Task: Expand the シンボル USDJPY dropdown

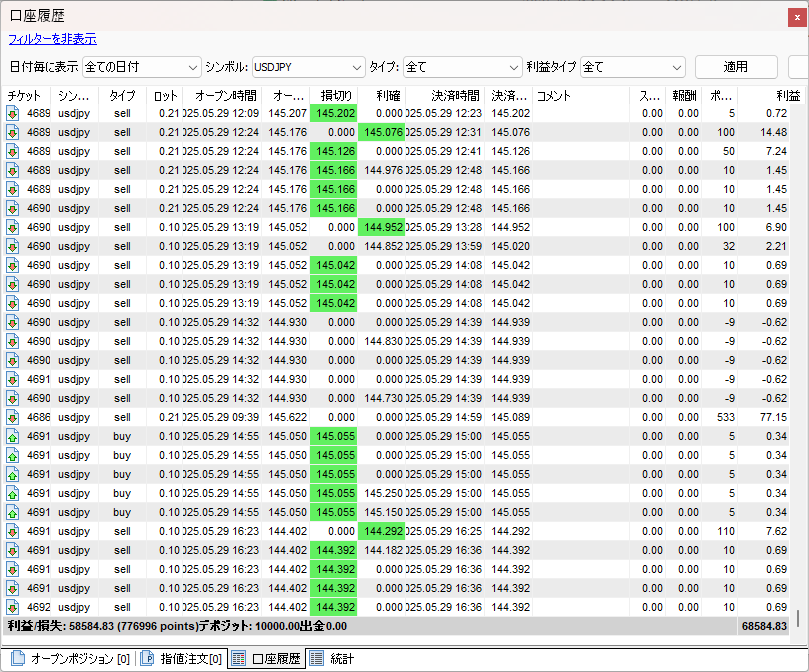Action: (x=308, y=67)
